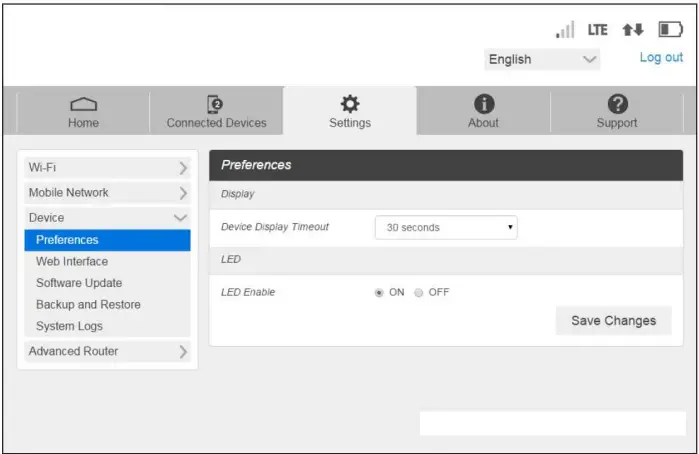Click the battery status icon

pyautogui.click(x=670, y=30)
